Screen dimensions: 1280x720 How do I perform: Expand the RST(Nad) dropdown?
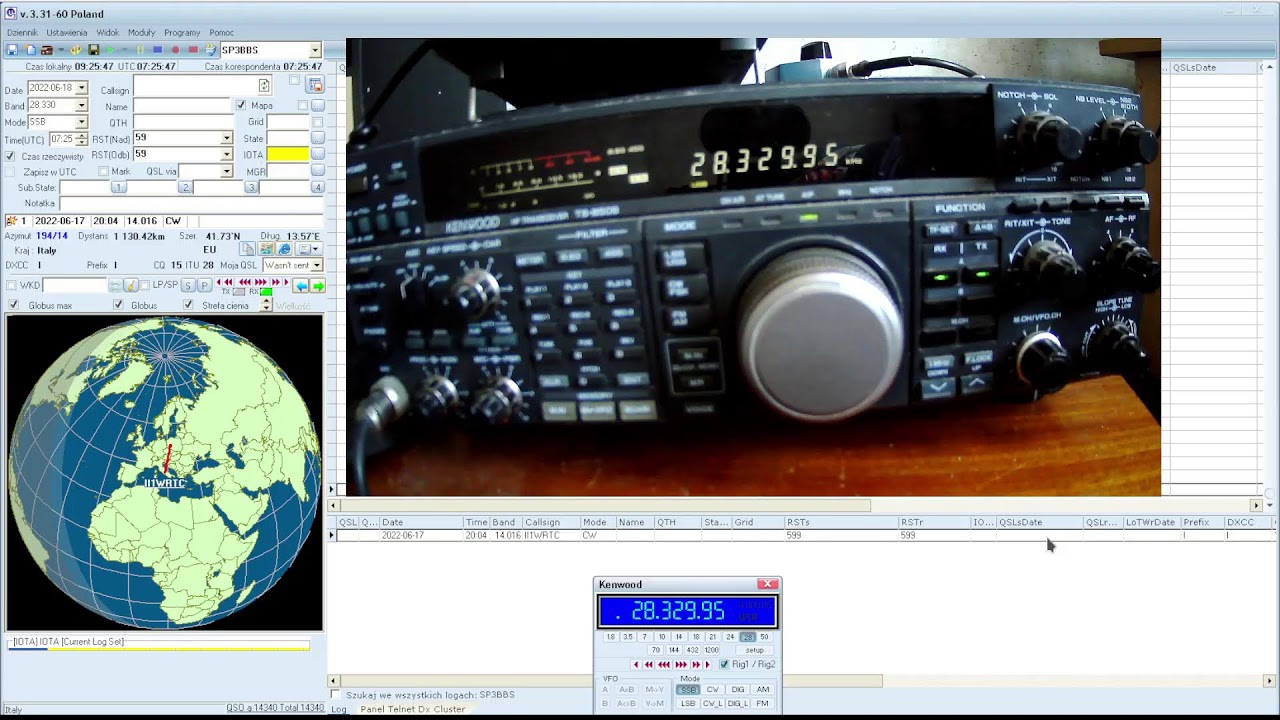(226, 138)
